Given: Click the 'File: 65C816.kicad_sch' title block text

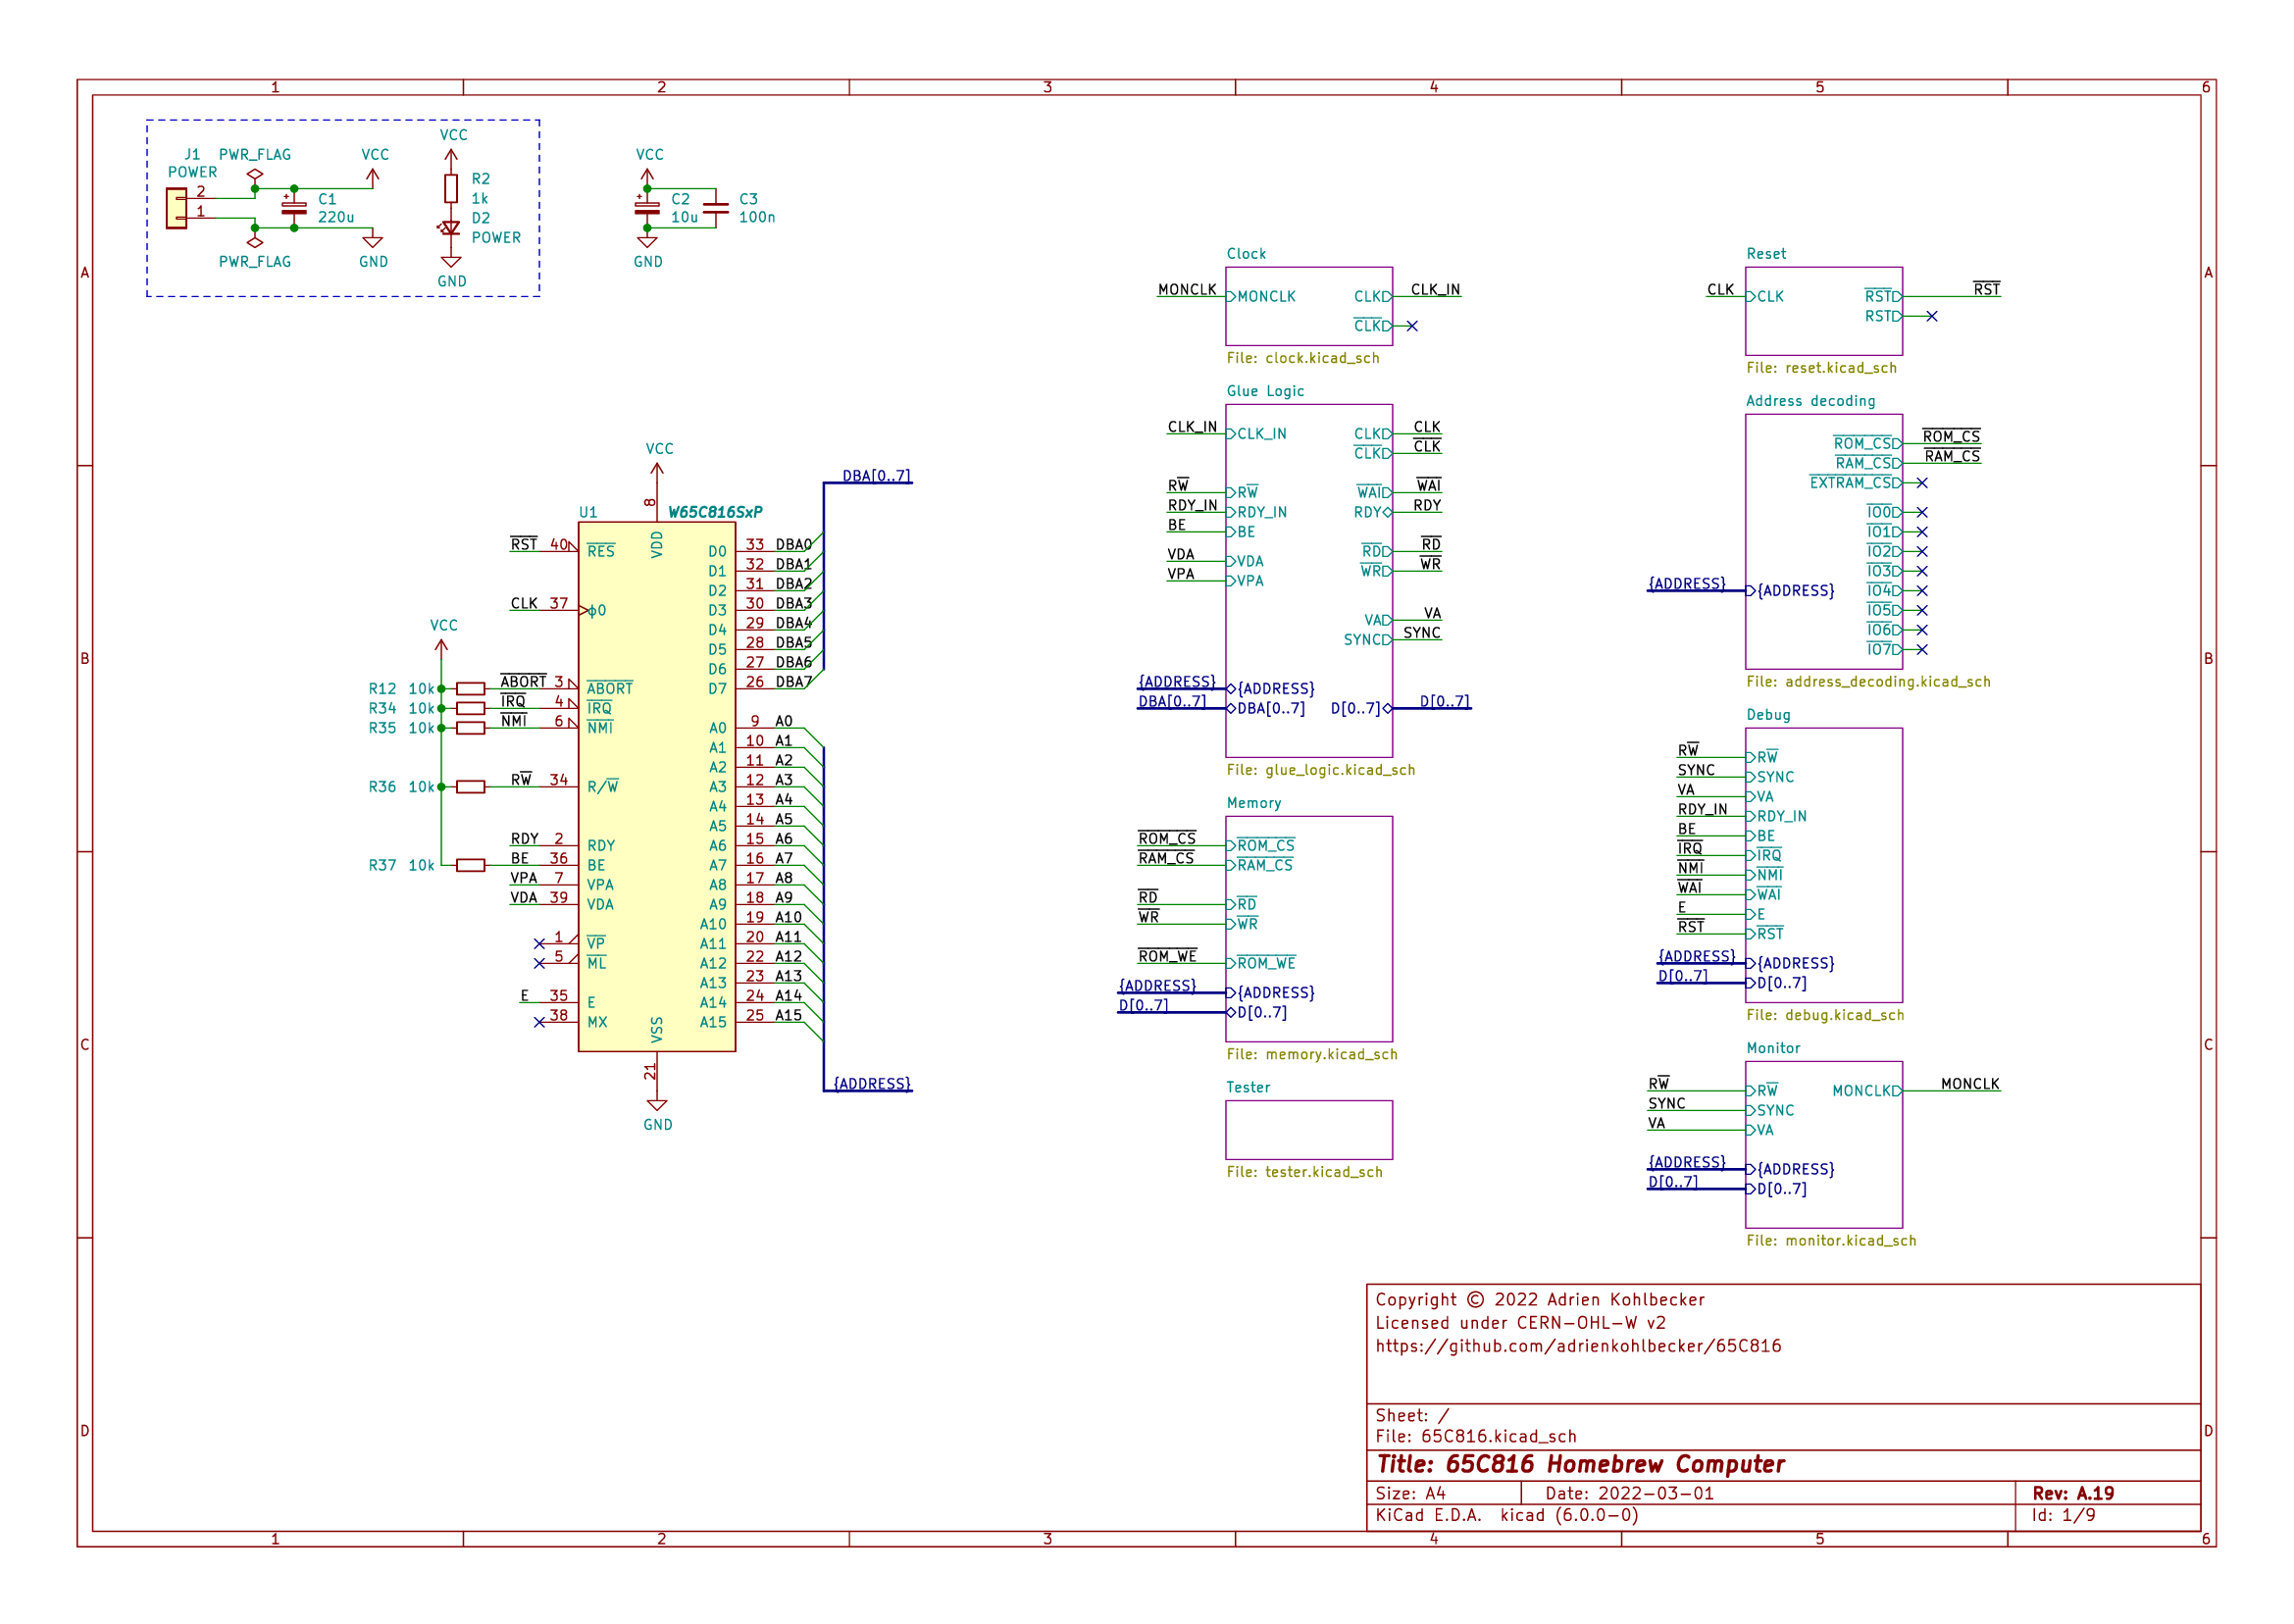Looking at the screenshot, I should 1475,1436.
